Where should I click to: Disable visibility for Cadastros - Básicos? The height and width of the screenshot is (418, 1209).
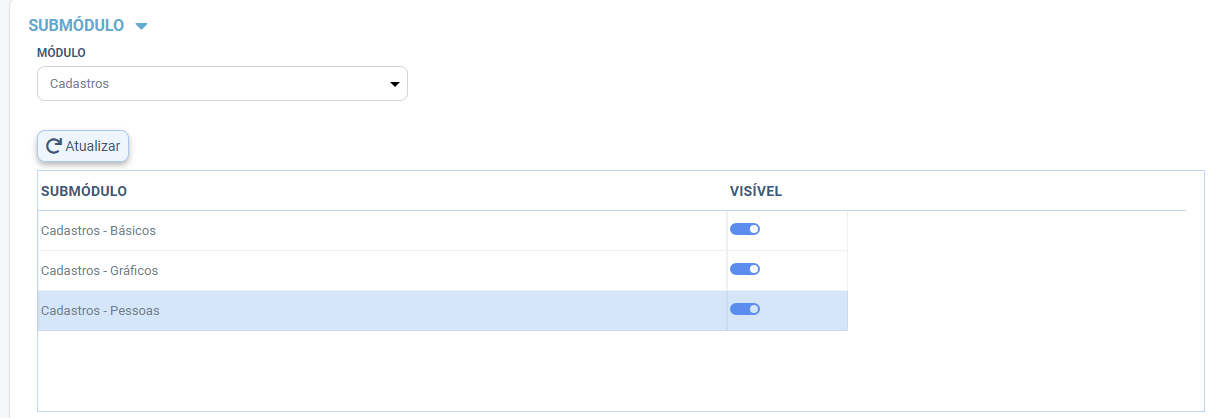[x=745, y=229]
